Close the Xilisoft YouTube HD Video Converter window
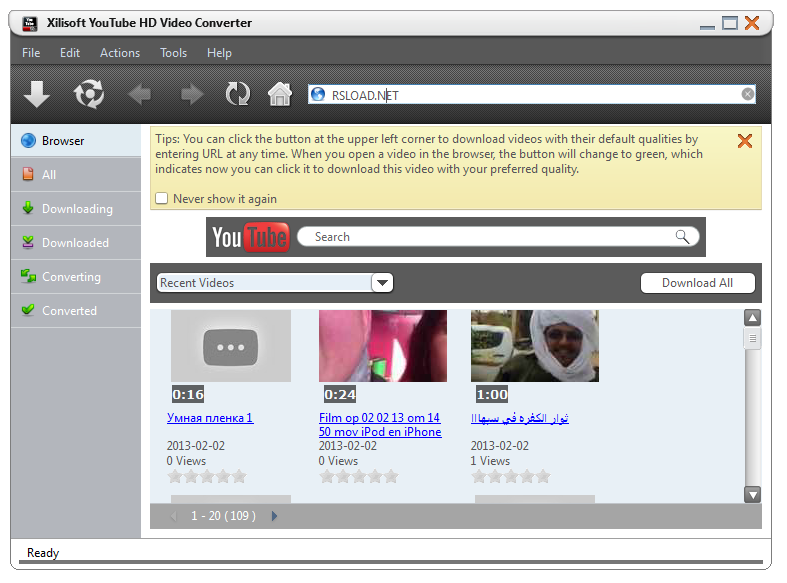This screenshot has width=787, height=583. [x=752, y=23]
